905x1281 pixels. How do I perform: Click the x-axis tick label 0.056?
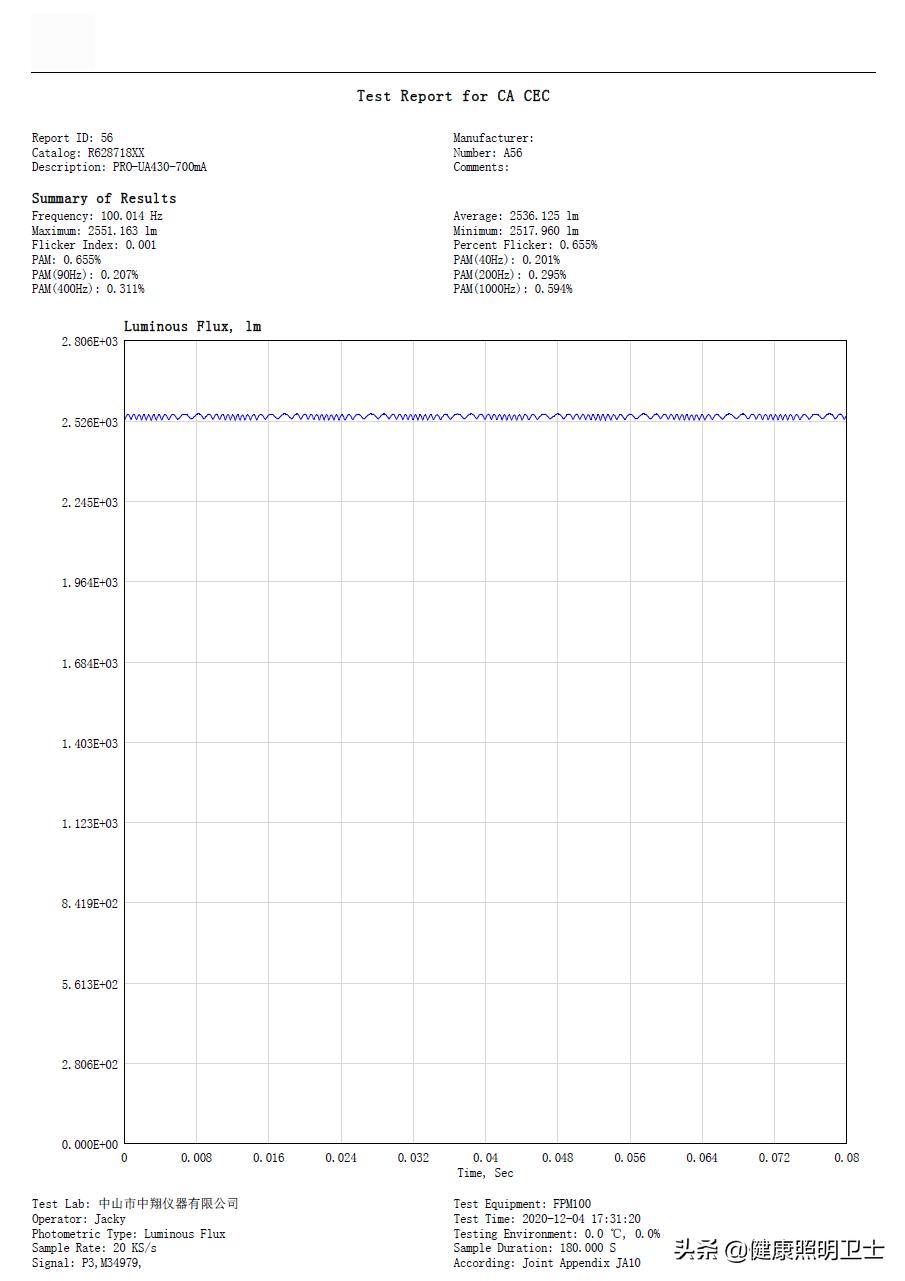tap(630, 1158)
